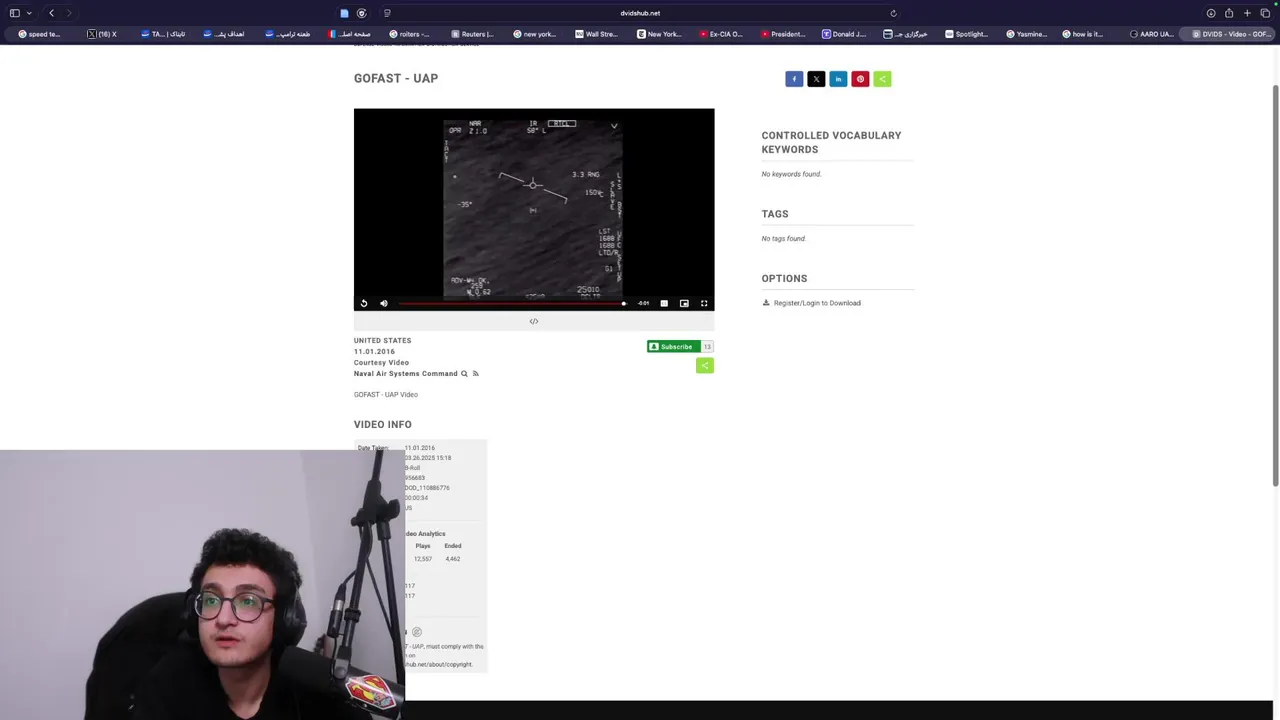Click the green Subscribe button
This screenshot has width=1280, height=720.
tap(673, 347)
